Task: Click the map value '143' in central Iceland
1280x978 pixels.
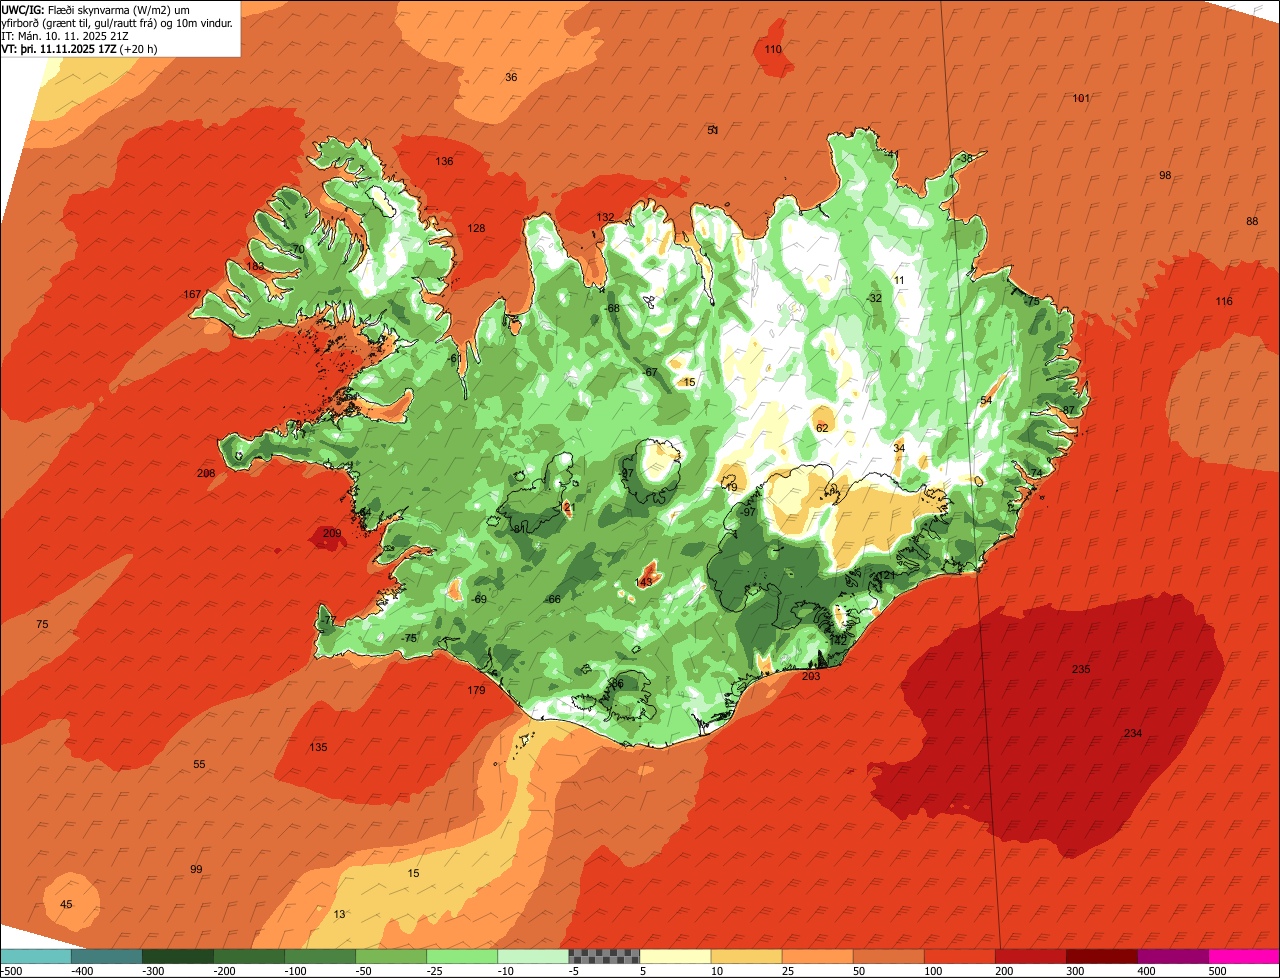Action: [644, 582]
